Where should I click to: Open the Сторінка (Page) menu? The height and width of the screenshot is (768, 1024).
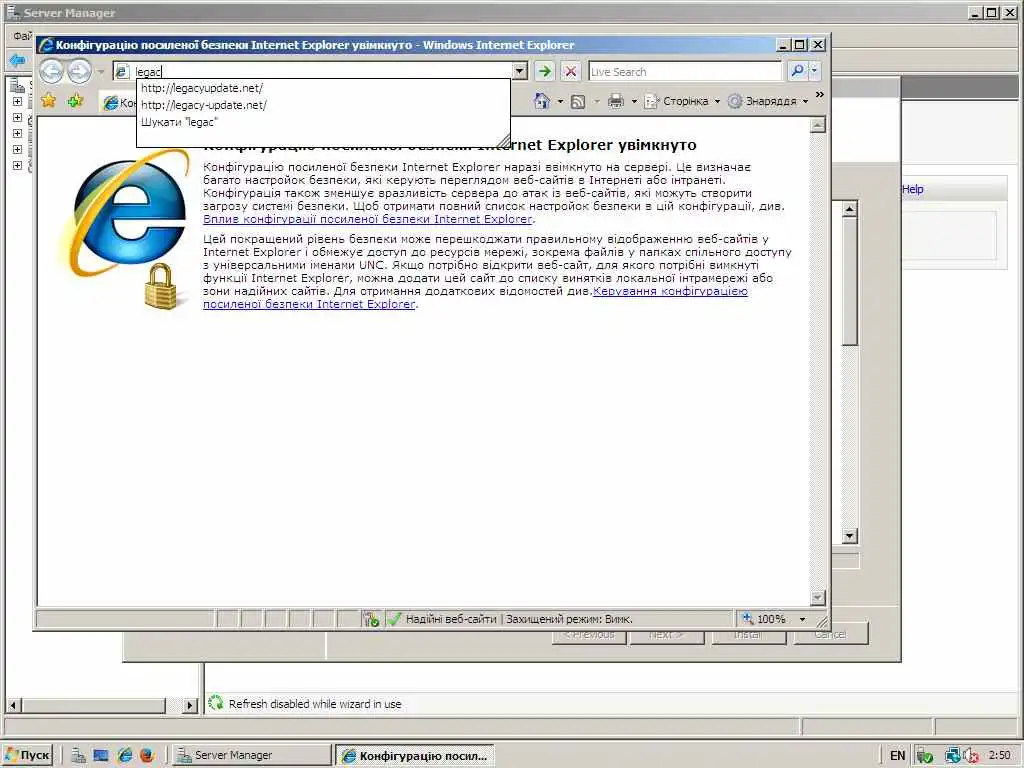pyautogui.click(x=682, y=101)
